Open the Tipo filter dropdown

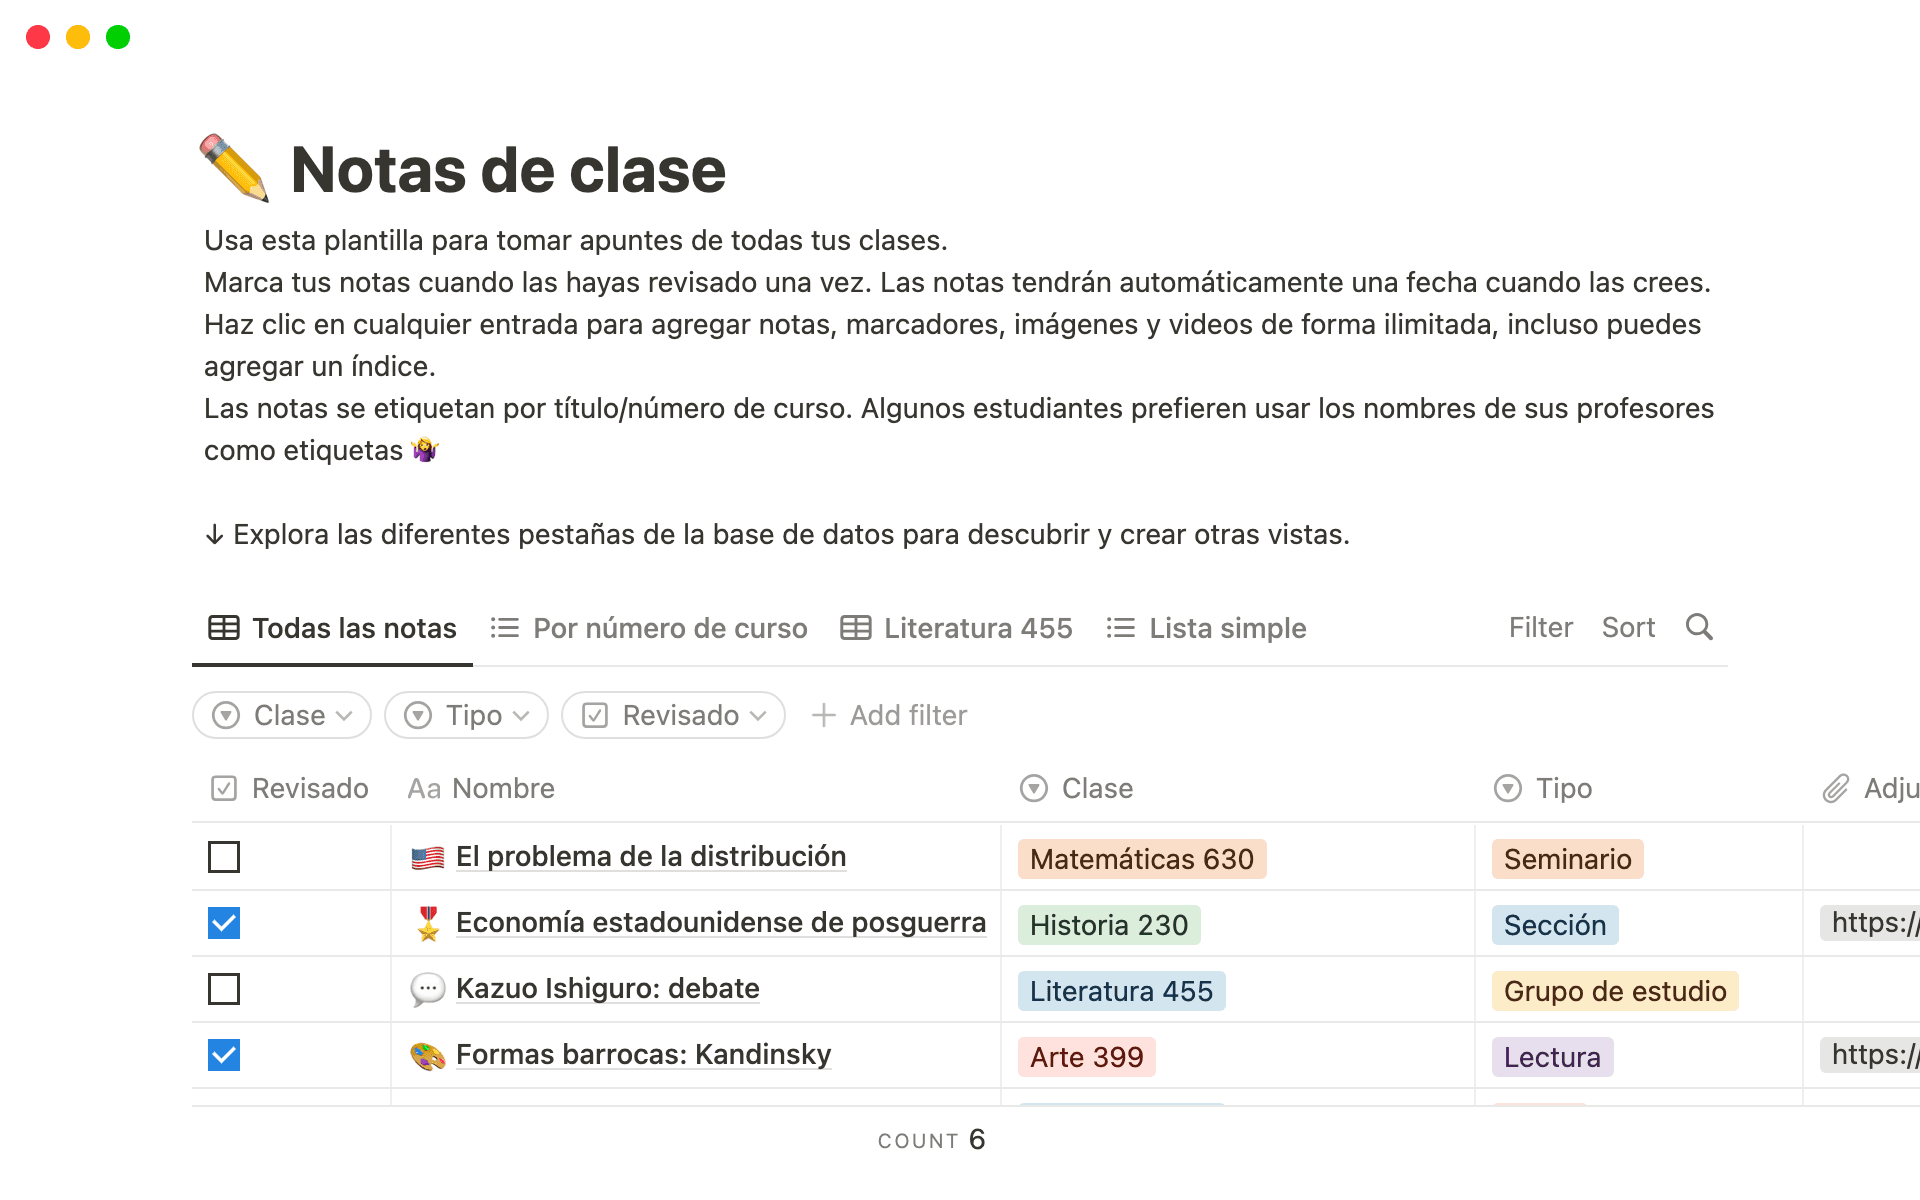(x=466, y=715)
